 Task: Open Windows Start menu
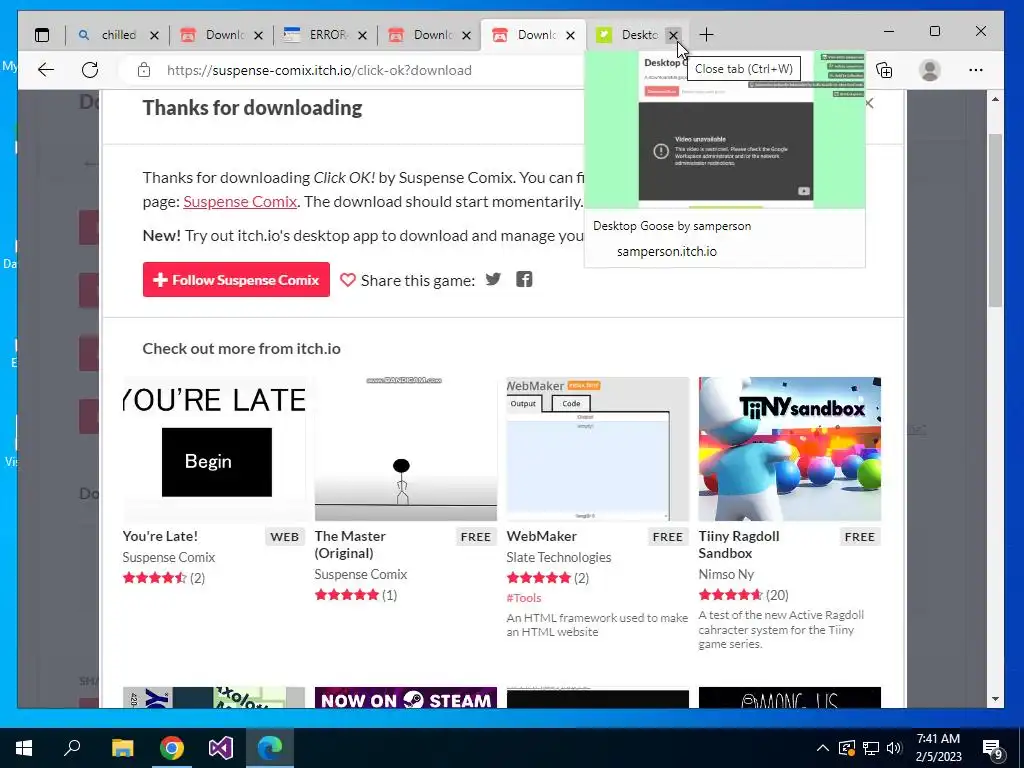pos(24,748)
